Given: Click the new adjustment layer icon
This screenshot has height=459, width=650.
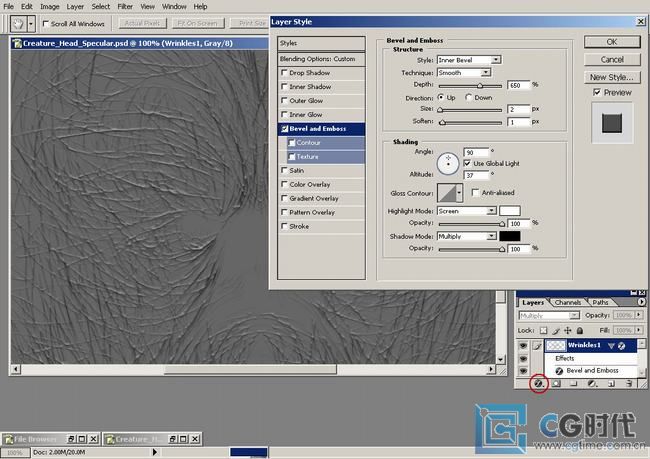Looking at the screenshot, I should click(592, 384).
